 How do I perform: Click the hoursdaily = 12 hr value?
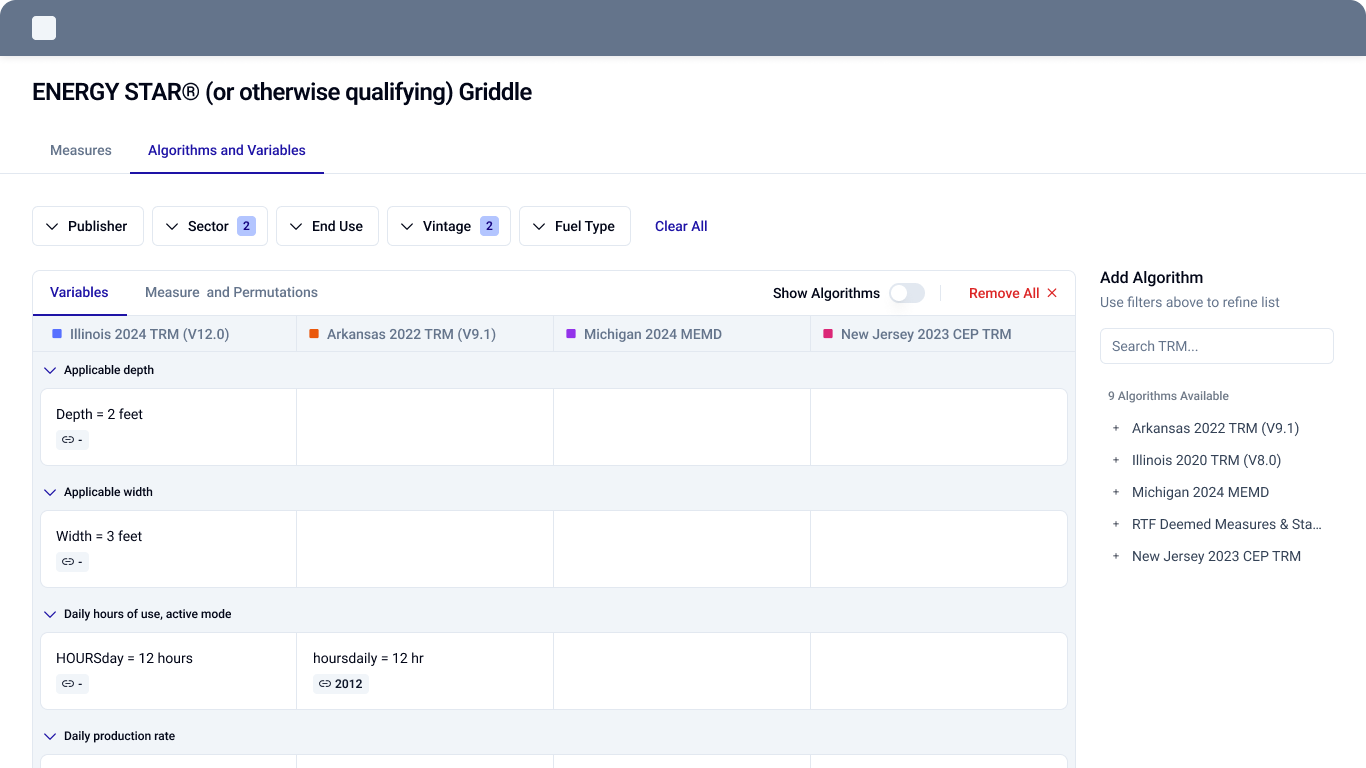coord(368,658)
